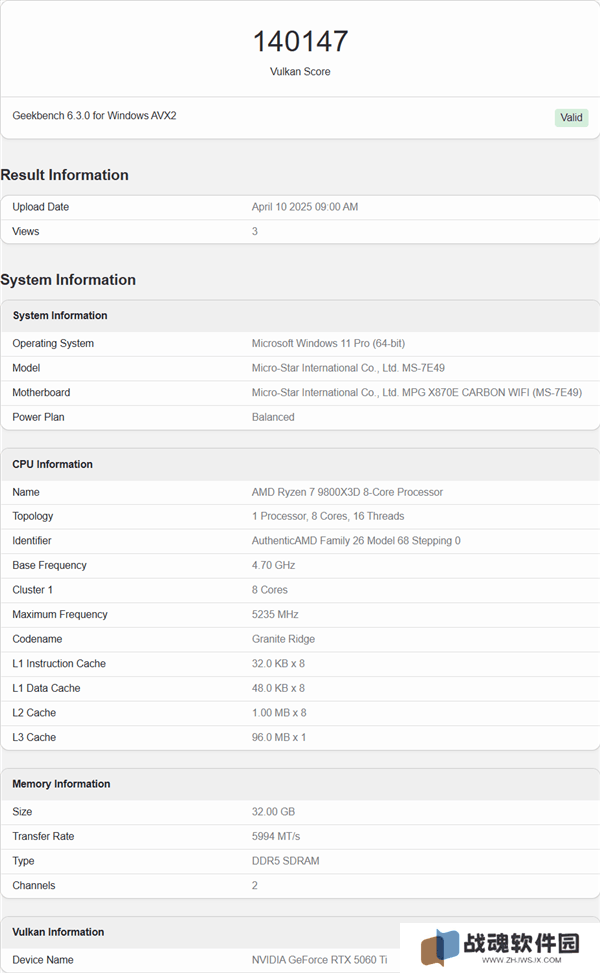Click the Result Information heading
The image size is (600, 973).
pyautogui.click(x=65, y=175)
